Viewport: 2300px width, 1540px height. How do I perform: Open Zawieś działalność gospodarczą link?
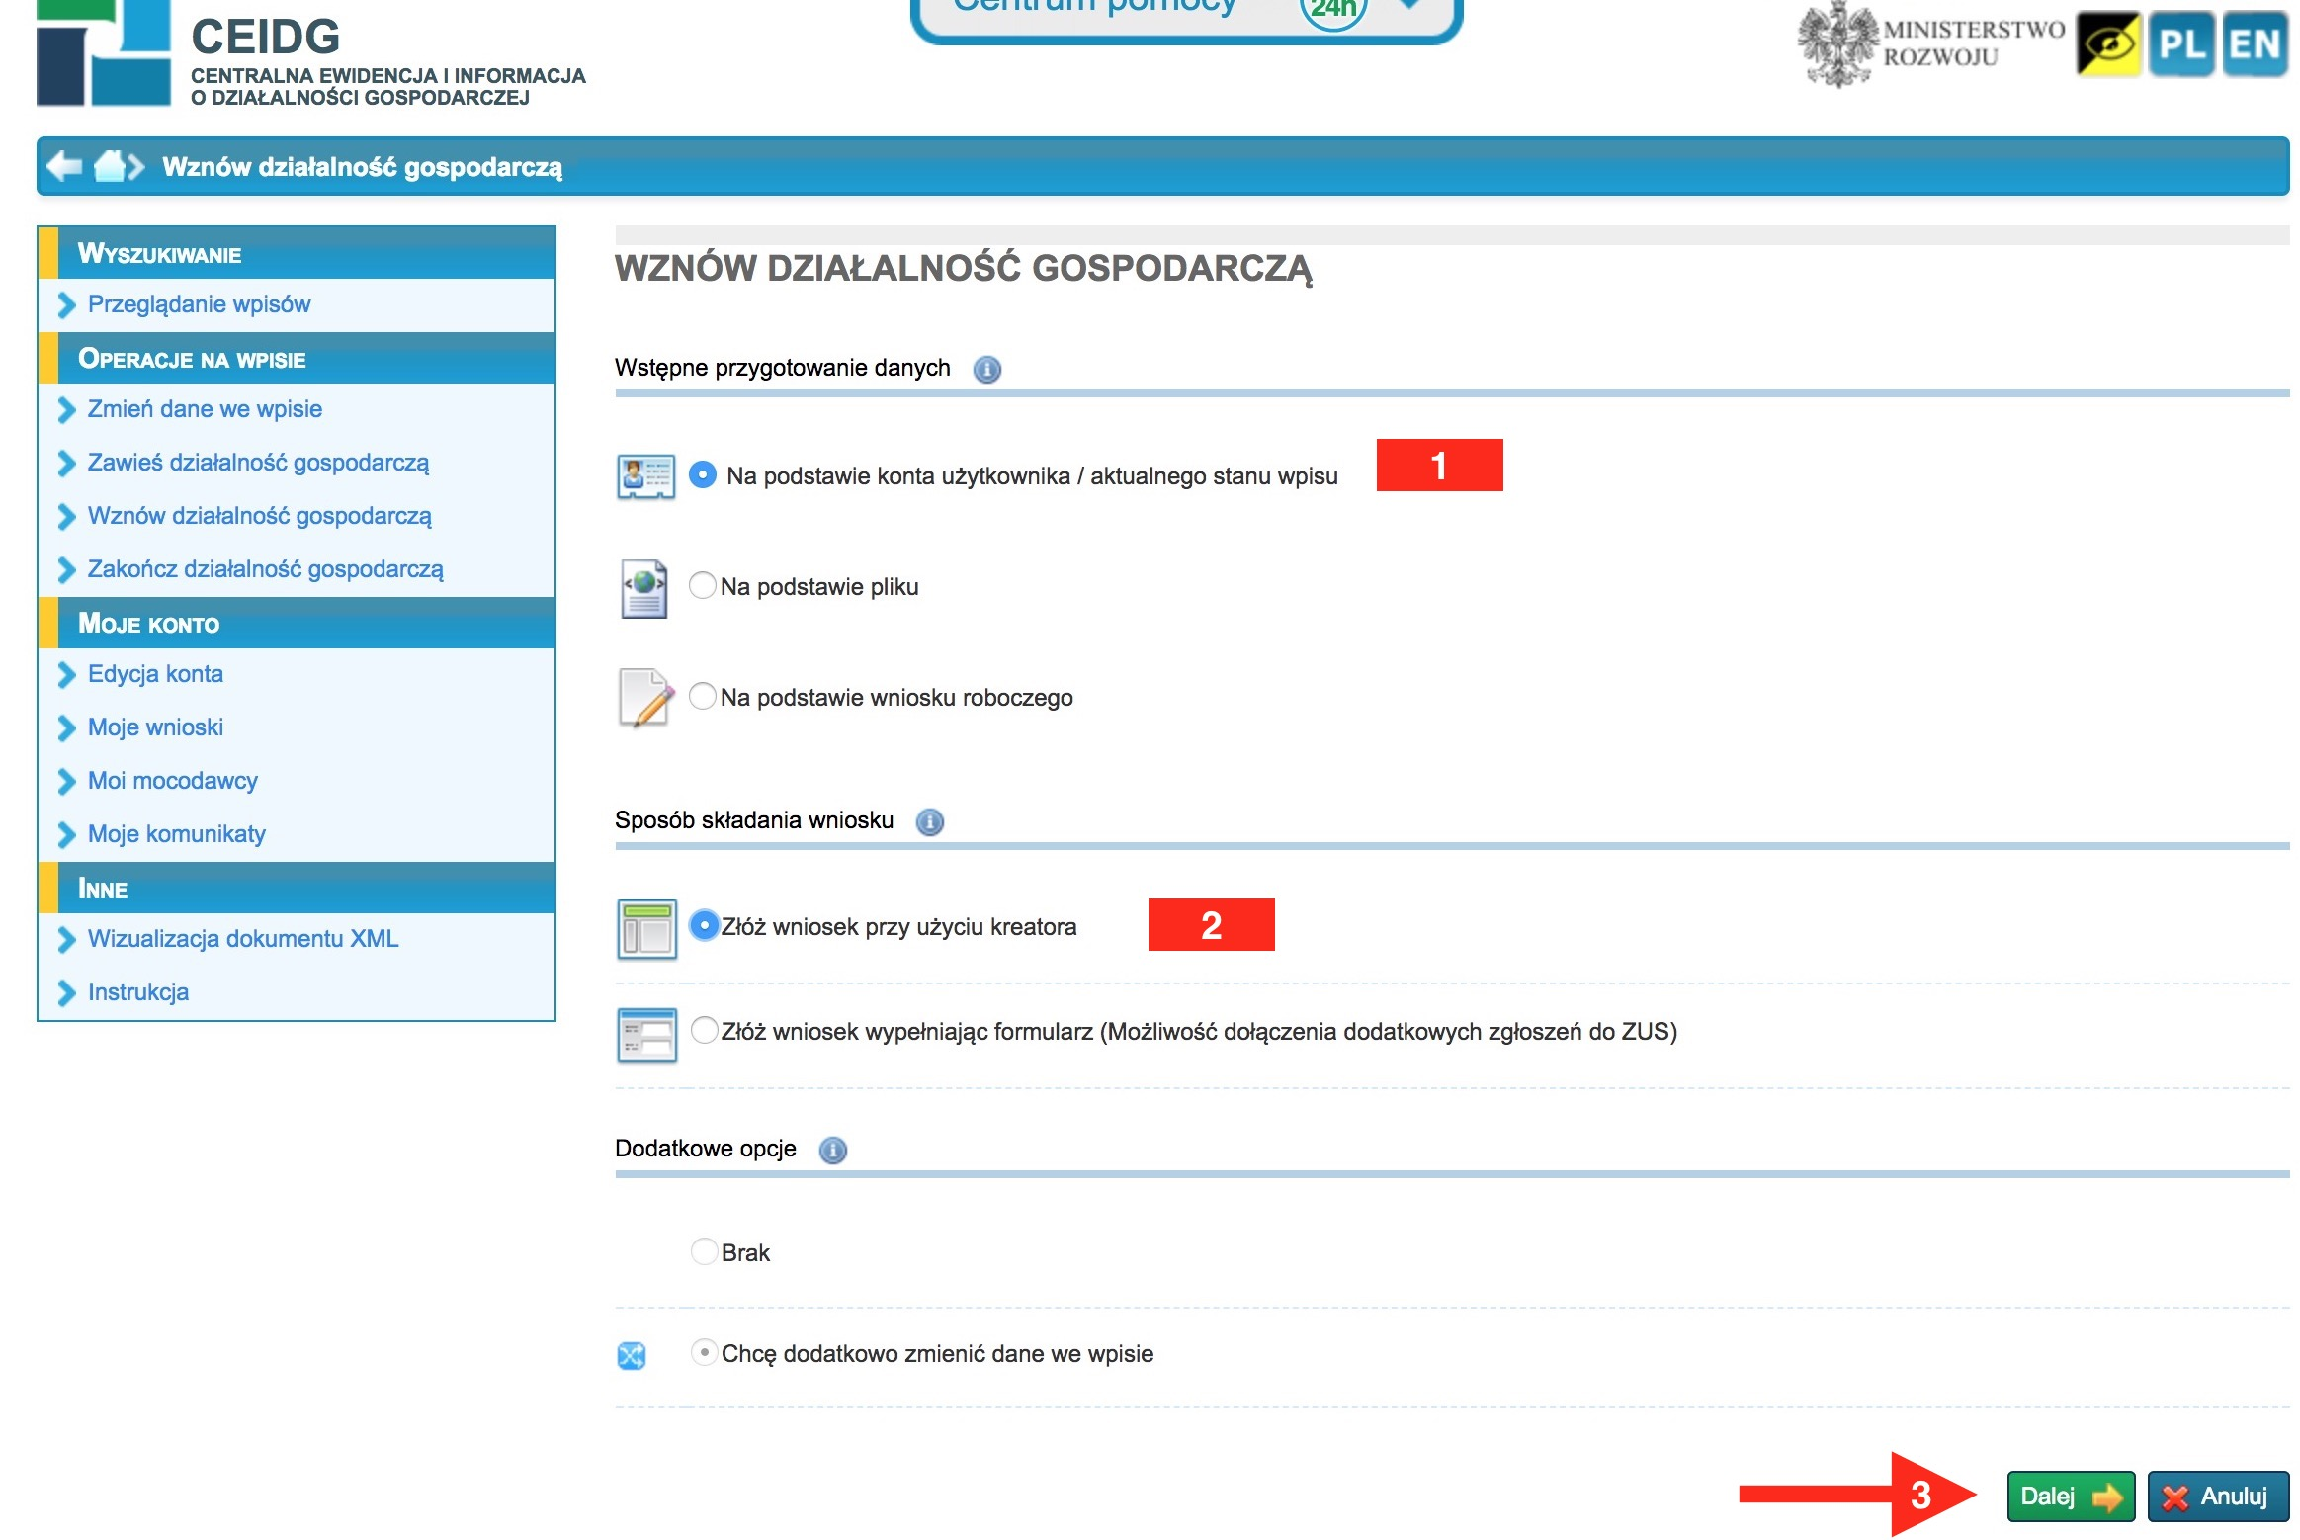click(x=258, y=463)
